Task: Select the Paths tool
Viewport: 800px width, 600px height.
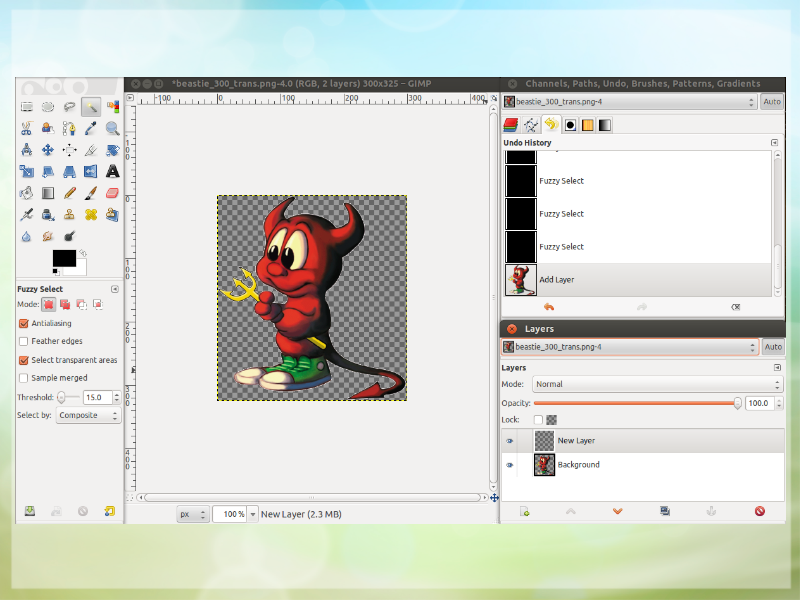Action: (x=69, y=128)
